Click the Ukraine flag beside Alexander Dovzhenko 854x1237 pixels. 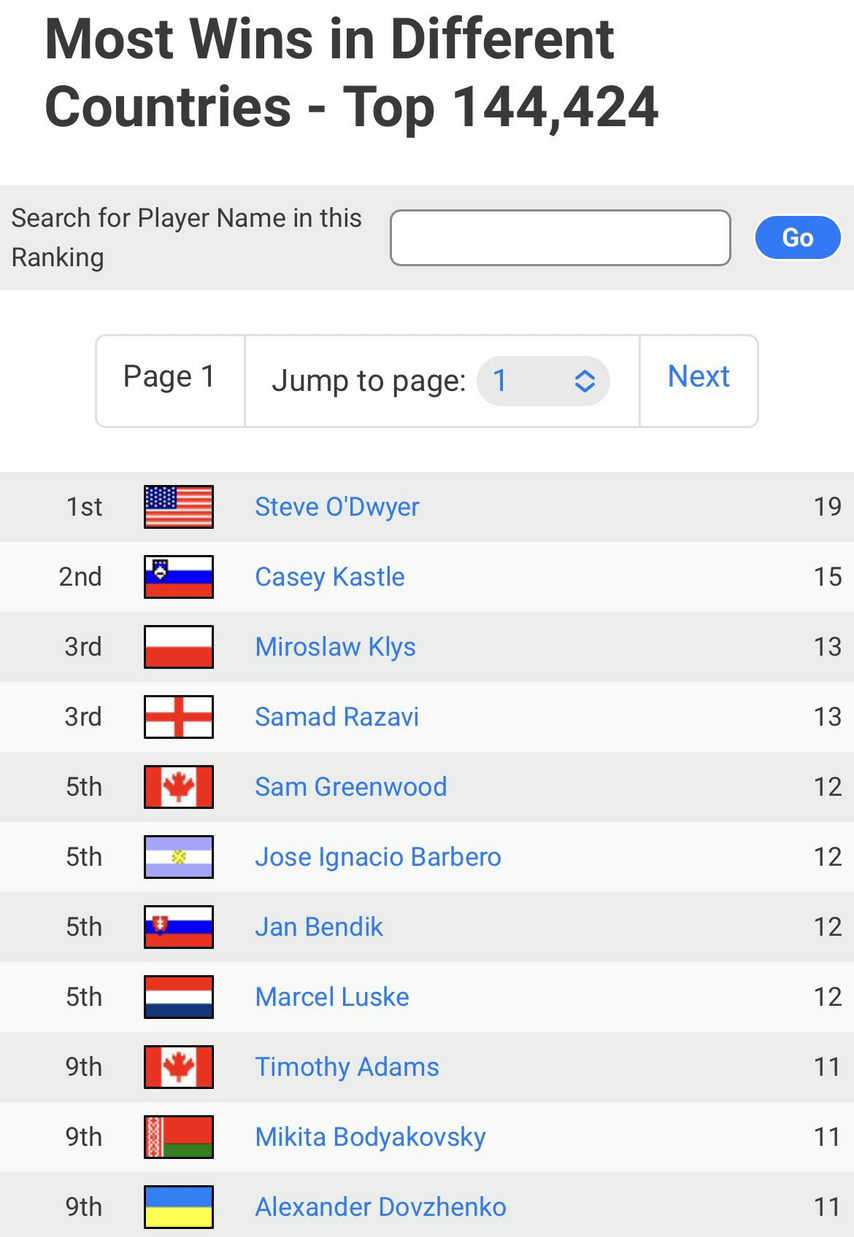click(x=179, y=1207)
